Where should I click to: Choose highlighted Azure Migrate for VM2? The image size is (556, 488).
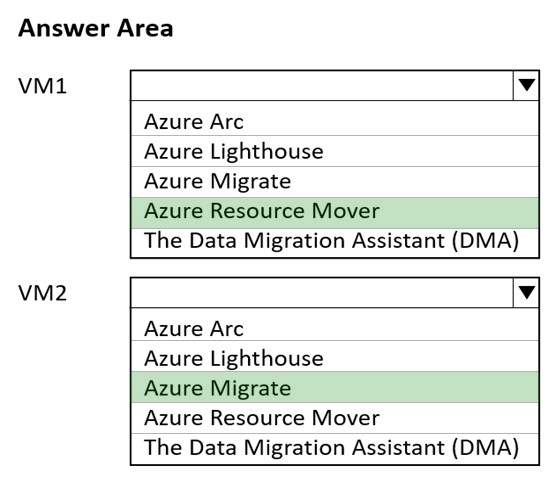(335, 387)
